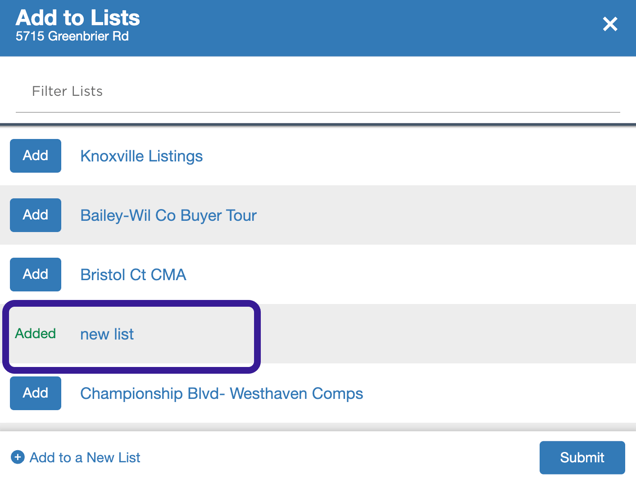This screenshot has height=483, width=636.
Task: Click the Add to a New List text
Action: [85, 457]
